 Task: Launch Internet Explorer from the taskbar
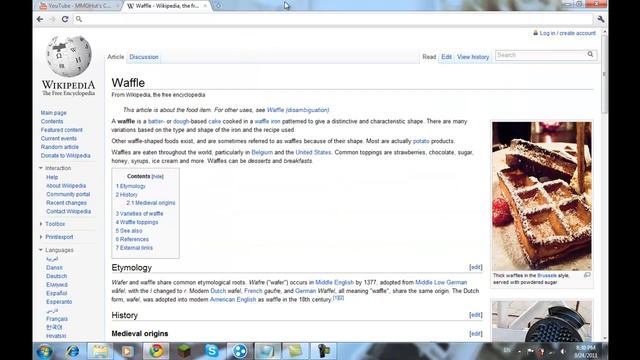coord(73,351)
